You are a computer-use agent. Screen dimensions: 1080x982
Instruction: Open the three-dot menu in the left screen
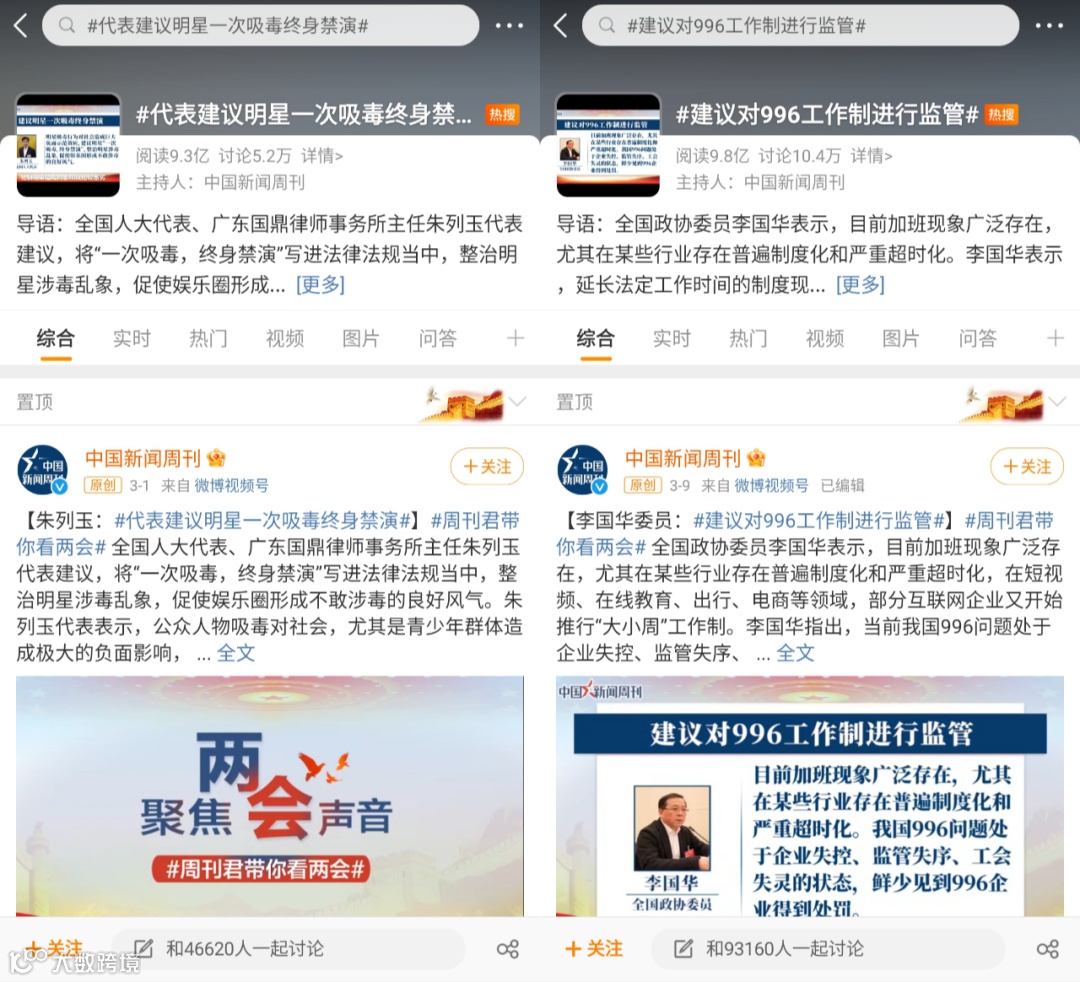point(509,26)
